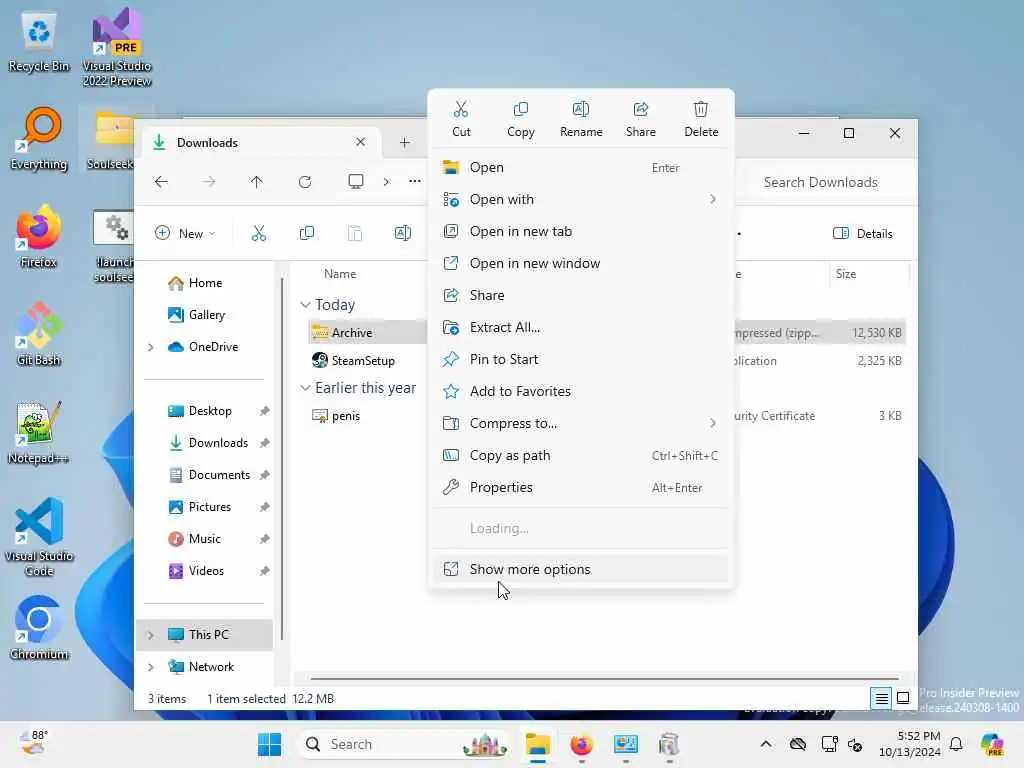
Task: Choose Extract All... option
Action: pyautogui.click(x=581, y=327)
